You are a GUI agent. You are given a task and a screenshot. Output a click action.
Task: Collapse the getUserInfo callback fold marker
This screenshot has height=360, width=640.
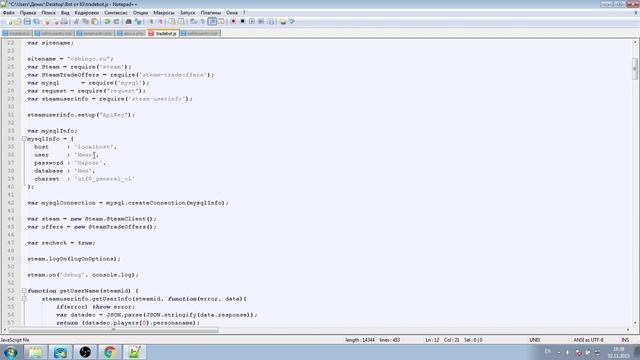tap(24, 299)
